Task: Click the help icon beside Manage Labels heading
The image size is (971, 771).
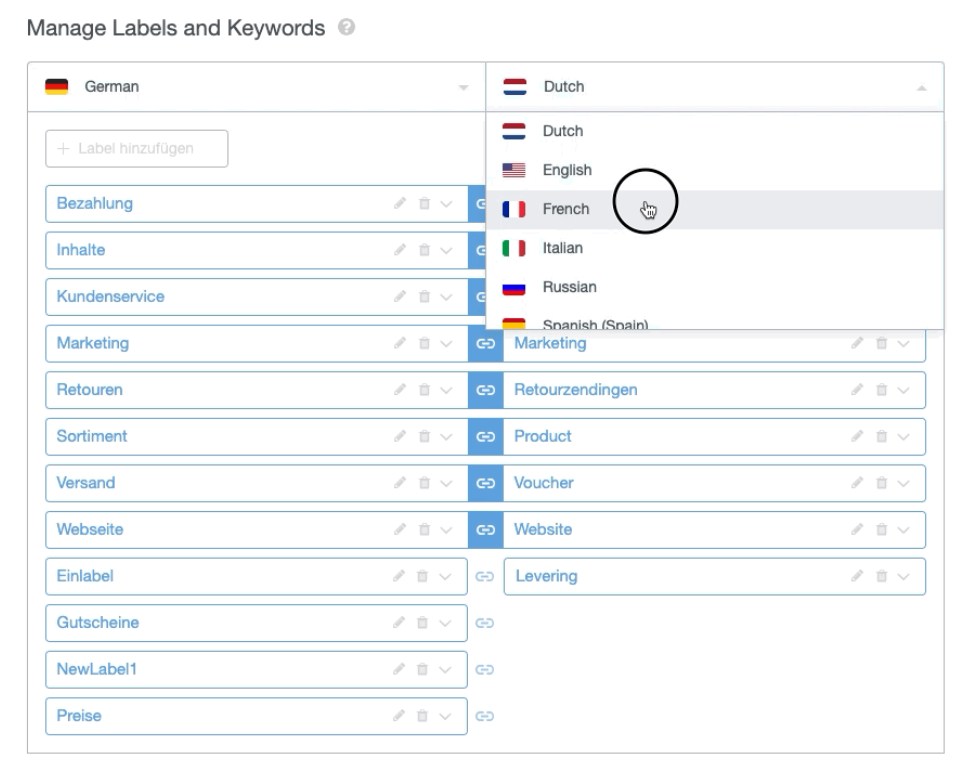Action: [x=346, y=28]
